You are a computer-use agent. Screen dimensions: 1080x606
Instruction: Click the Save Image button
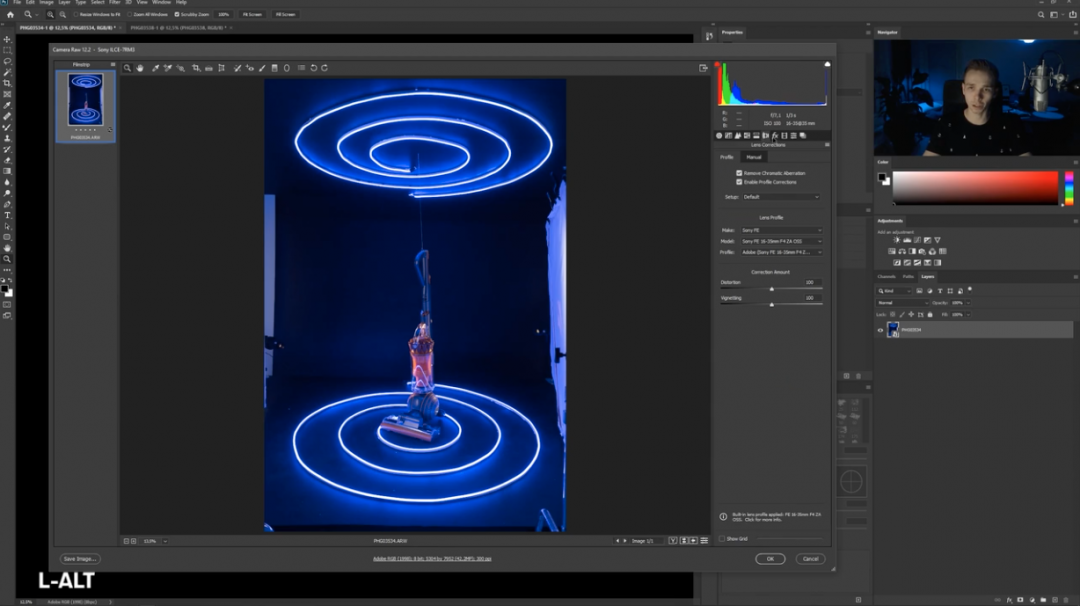point(80,558)
